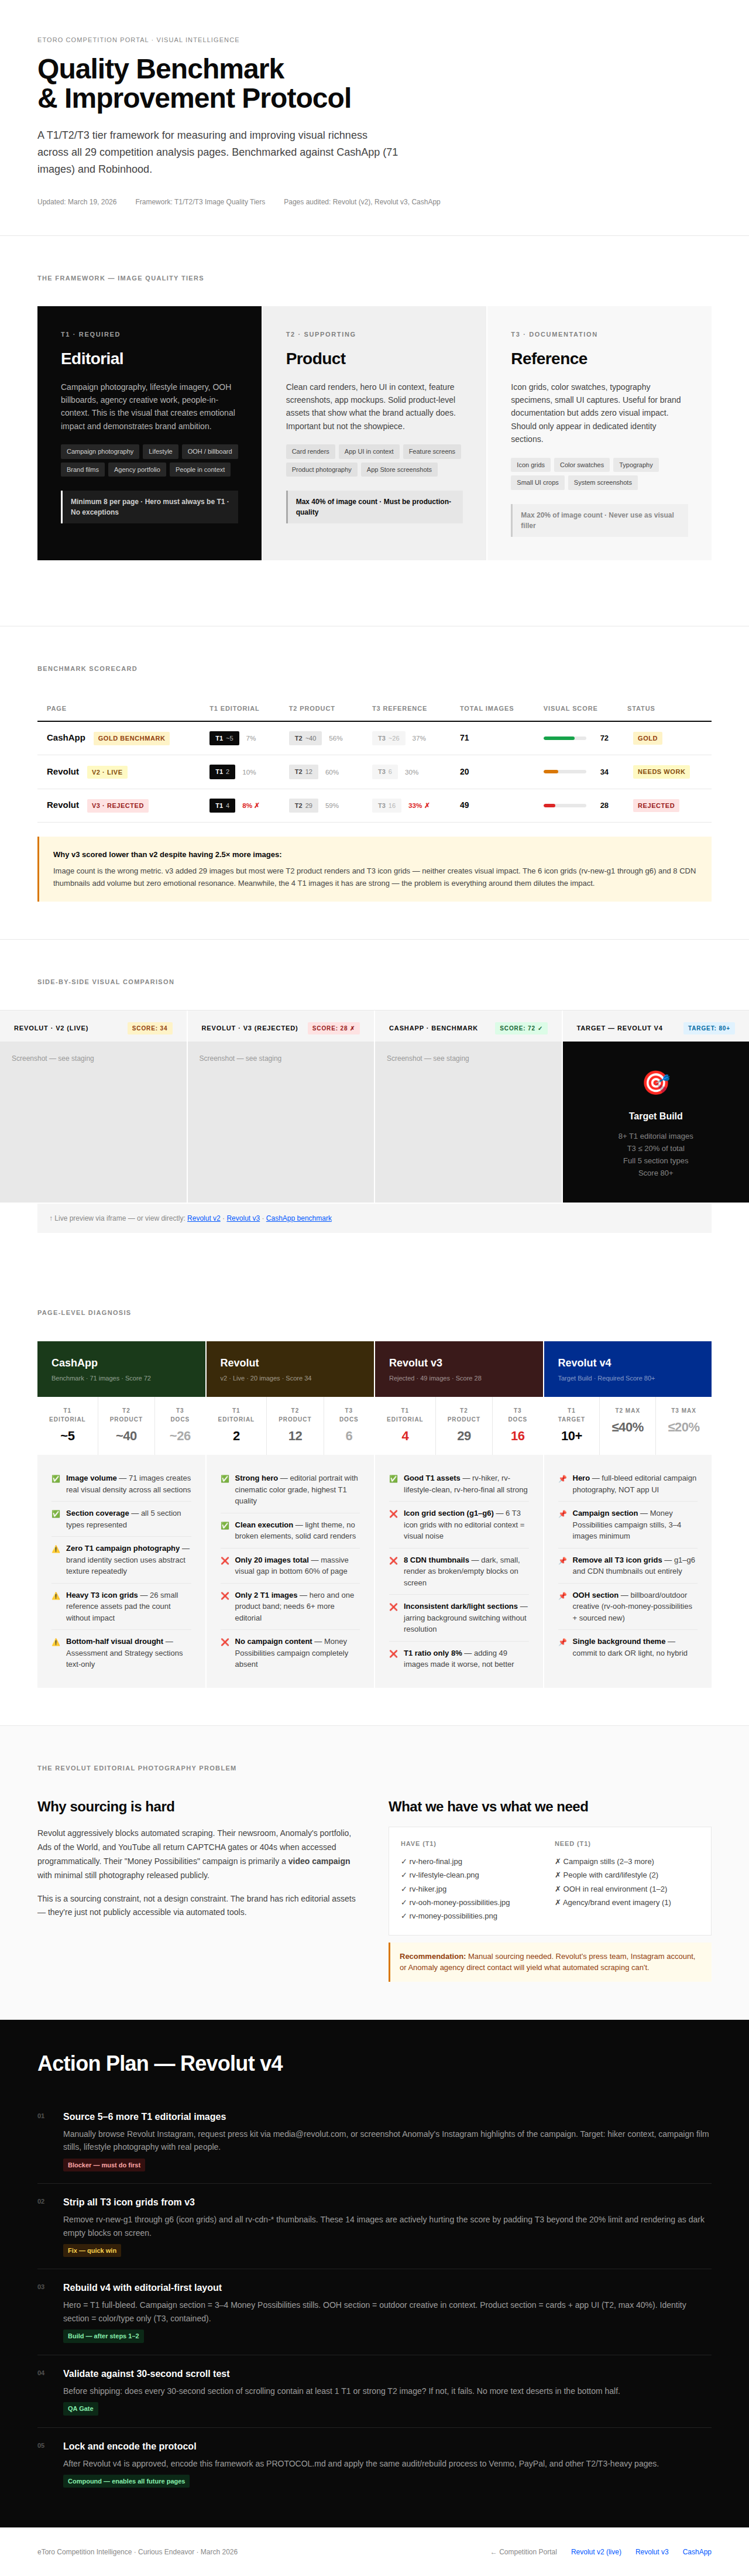Click the green check next to Clean execution
Image resolution: width=749 pixels, height=2576 pixels.
[225, 1525]
